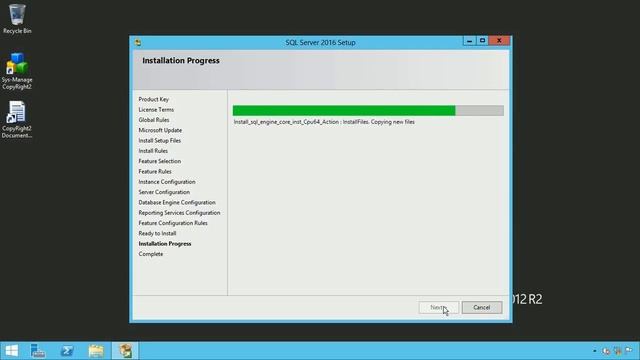Select the SQL Server Setup taskbar icon
Viewport: 640px width, 360px height.
pyautogui.click(x=125, y=351)
